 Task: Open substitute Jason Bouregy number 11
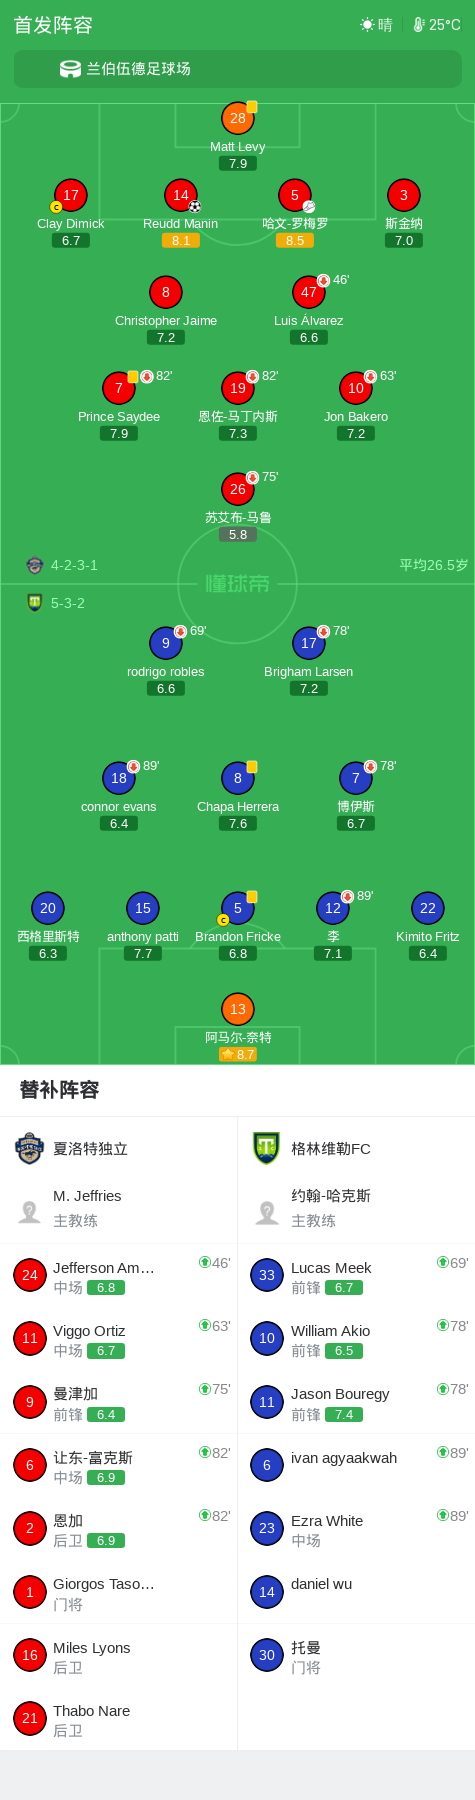(267, 1402)
